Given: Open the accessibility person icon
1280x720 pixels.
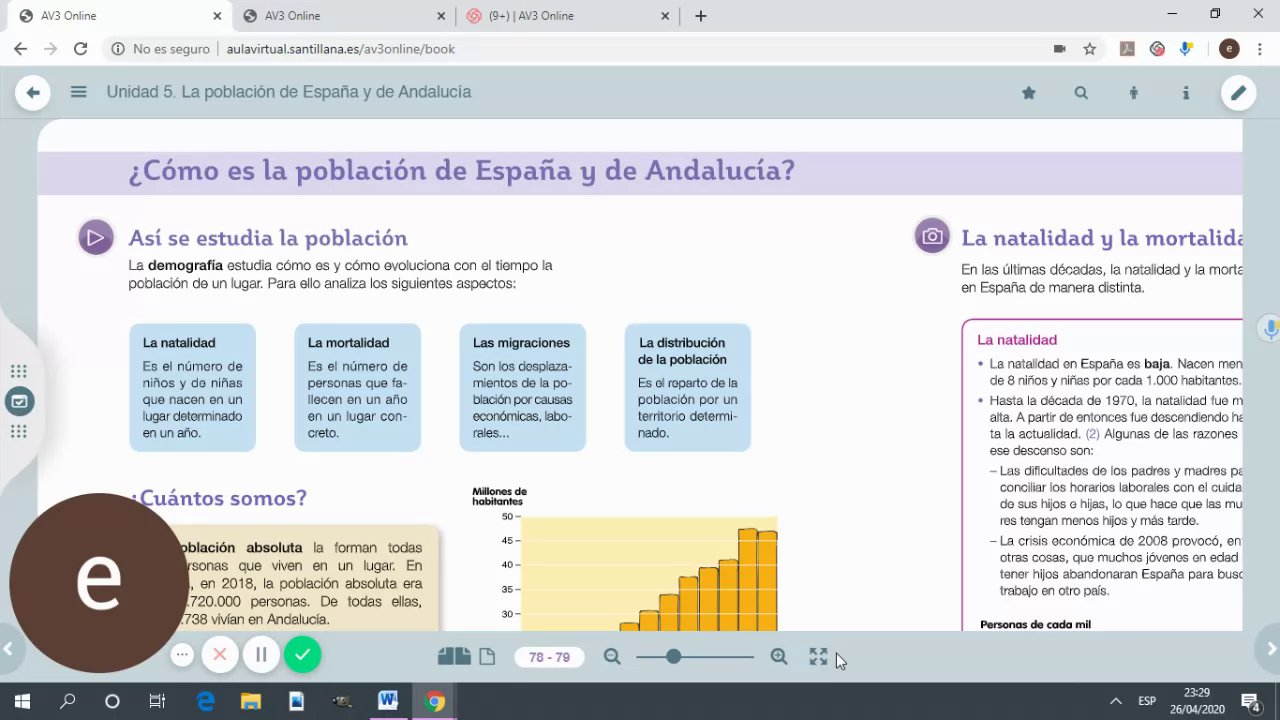Looking at the screenshot, I should click(x=1133, y=93).
